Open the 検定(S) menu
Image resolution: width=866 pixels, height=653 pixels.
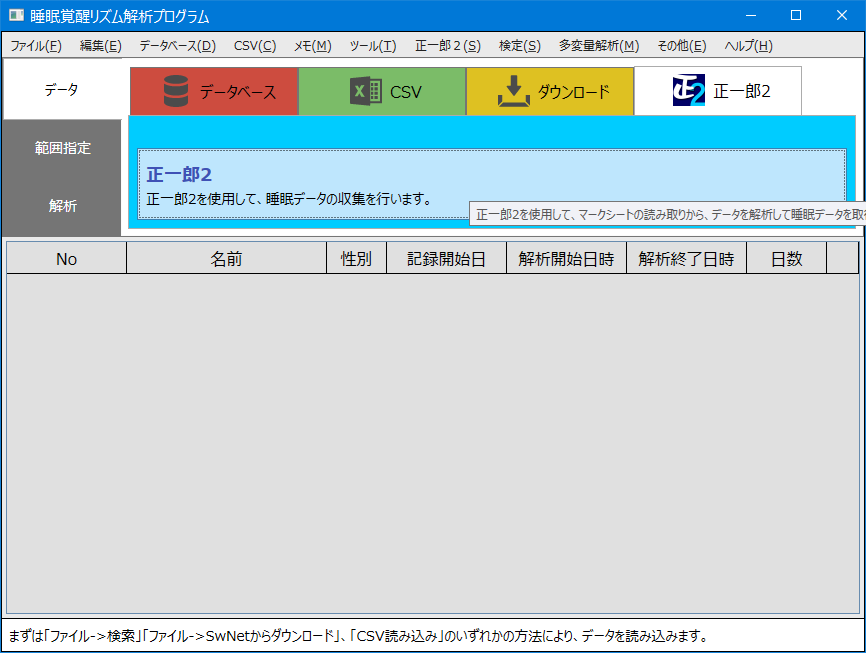click(520, 46)
